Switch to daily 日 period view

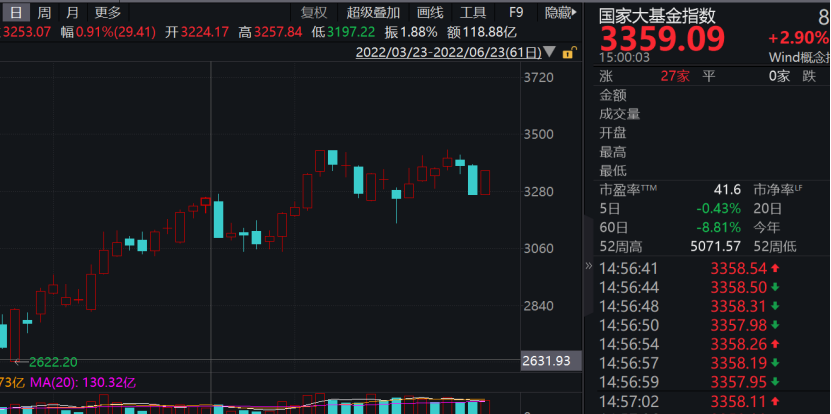pyautogui.click(x=15, y=13)
